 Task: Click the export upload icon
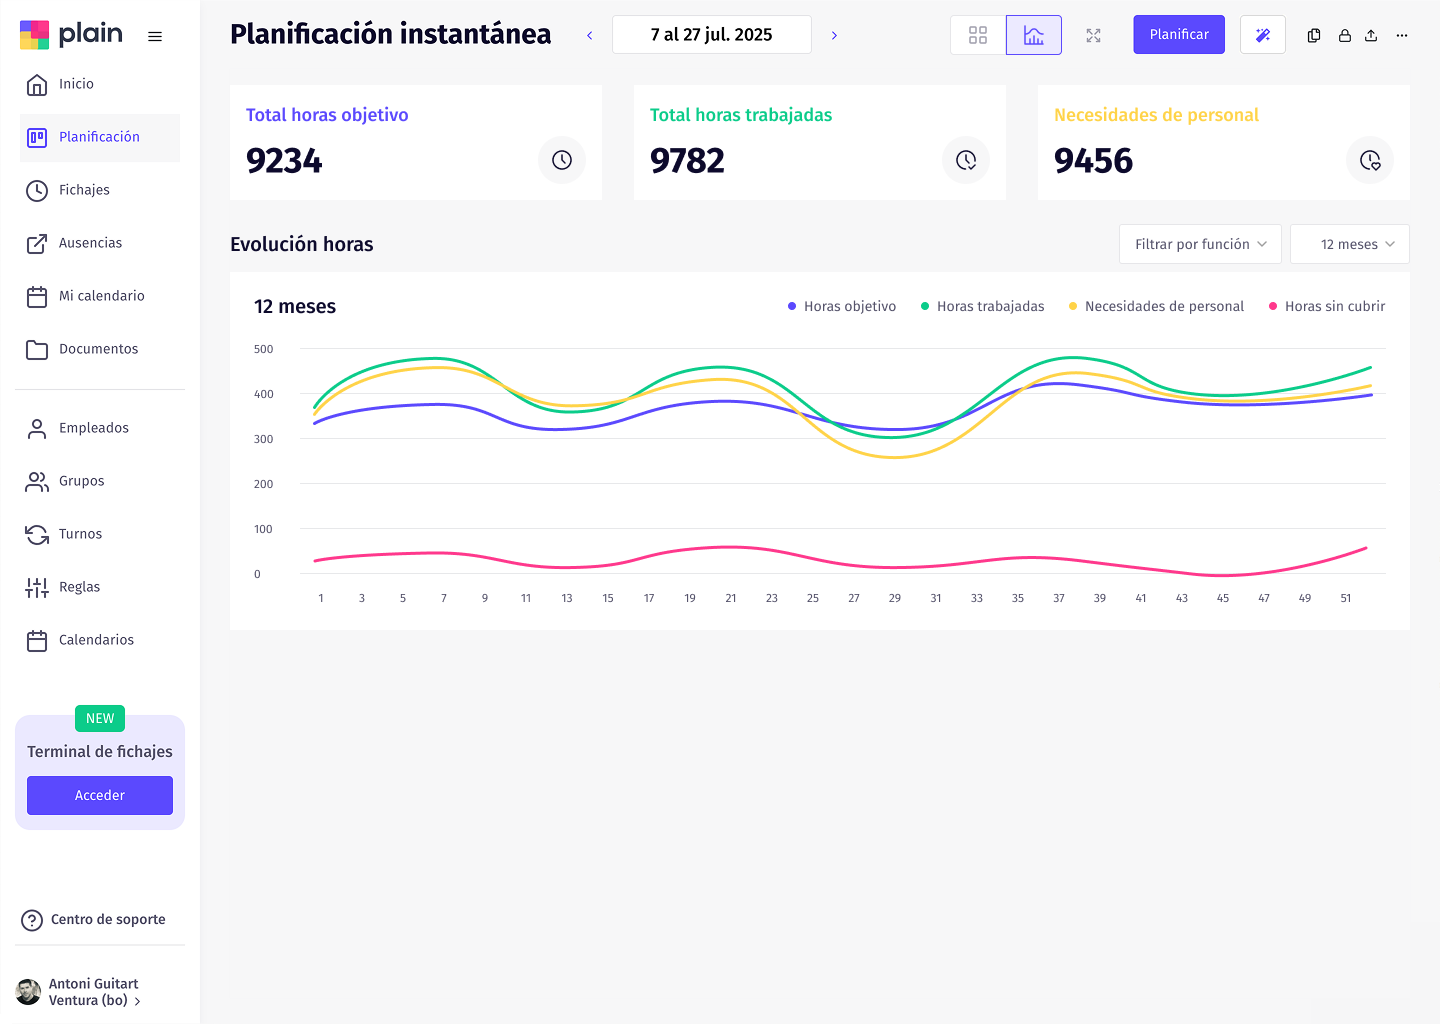[x=1371, y=35]
